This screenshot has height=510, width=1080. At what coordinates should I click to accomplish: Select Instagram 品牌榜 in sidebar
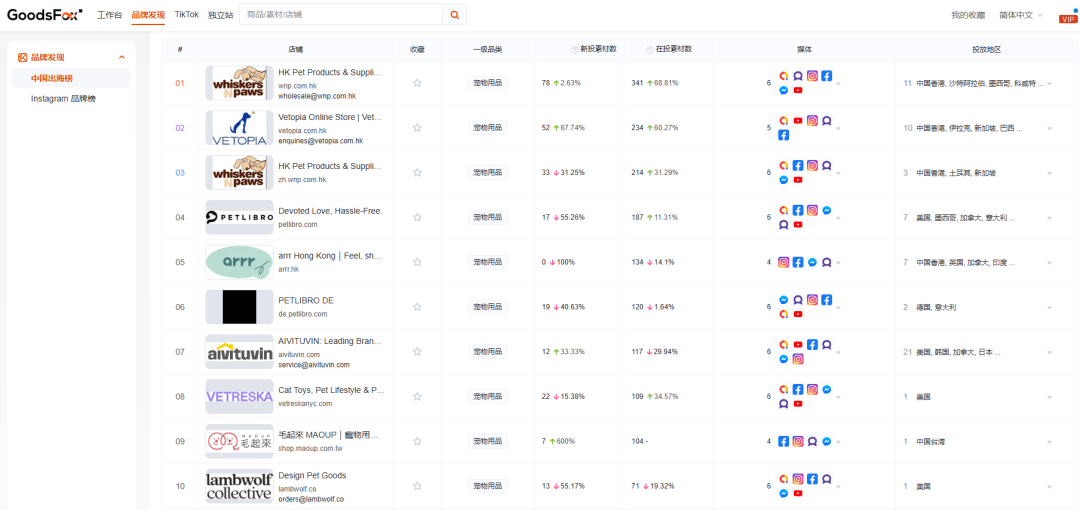[70, 99]
